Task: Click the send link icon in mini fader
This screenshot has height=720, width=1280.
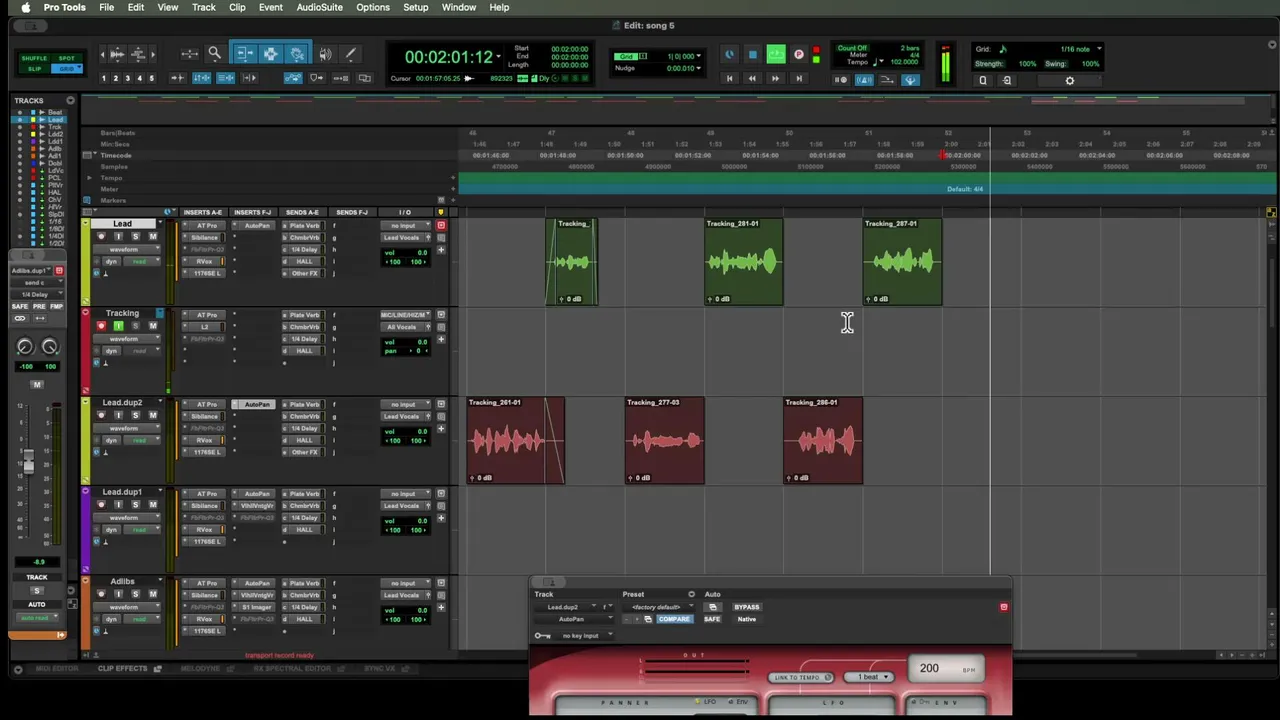Action: click(x=19, y=319)
